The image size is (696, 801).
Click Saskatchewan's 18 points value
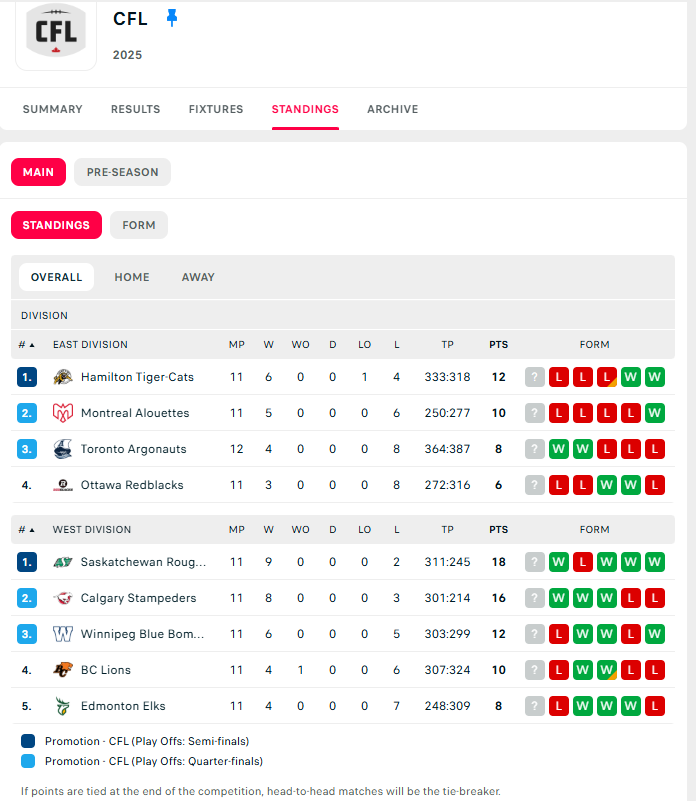(498, 562)
